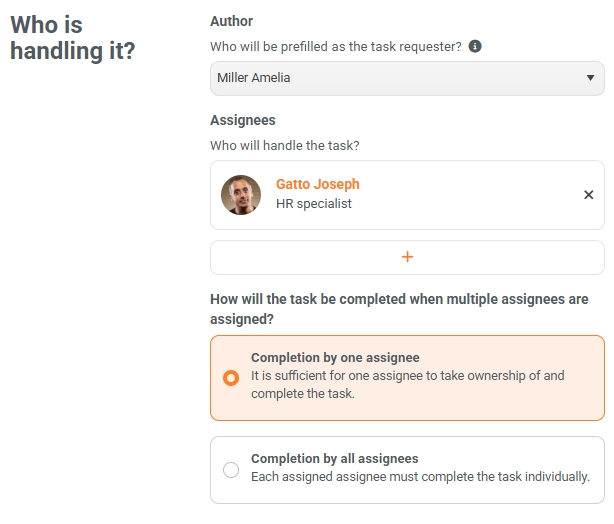Image resolution: width=614 pixels, height=524 pixels.
Task: Click the HR specialist role text
Action: (x=314, y=204)
